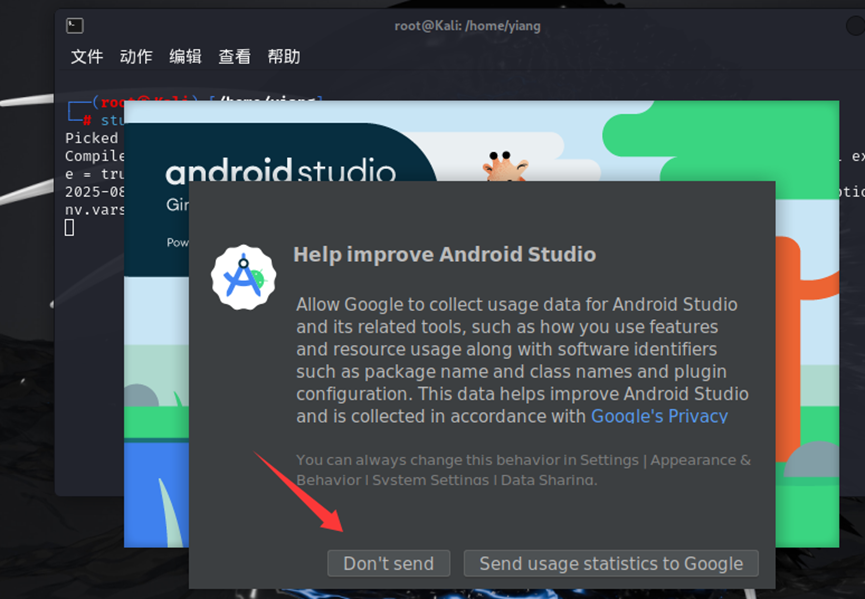Open the 查看 menu in the terminal
This screenshot has width=865, height=599.
click(x=233, y=57)
